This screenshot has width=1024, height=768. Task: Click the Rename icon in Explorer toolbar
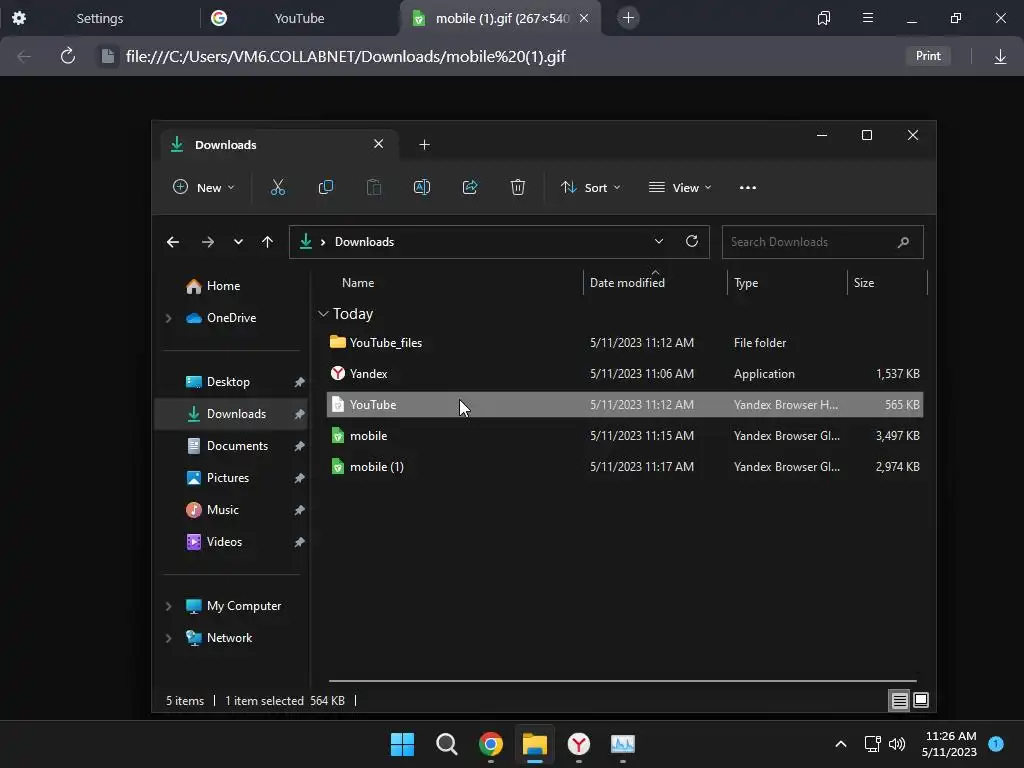422,187
